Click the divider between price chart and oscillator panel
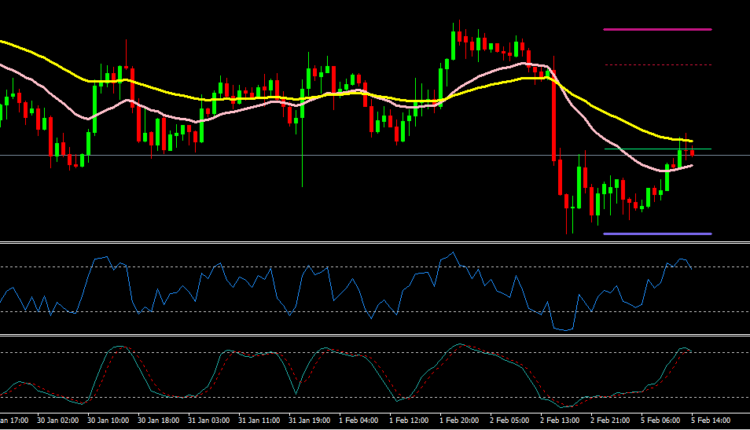 coord(375,243)
